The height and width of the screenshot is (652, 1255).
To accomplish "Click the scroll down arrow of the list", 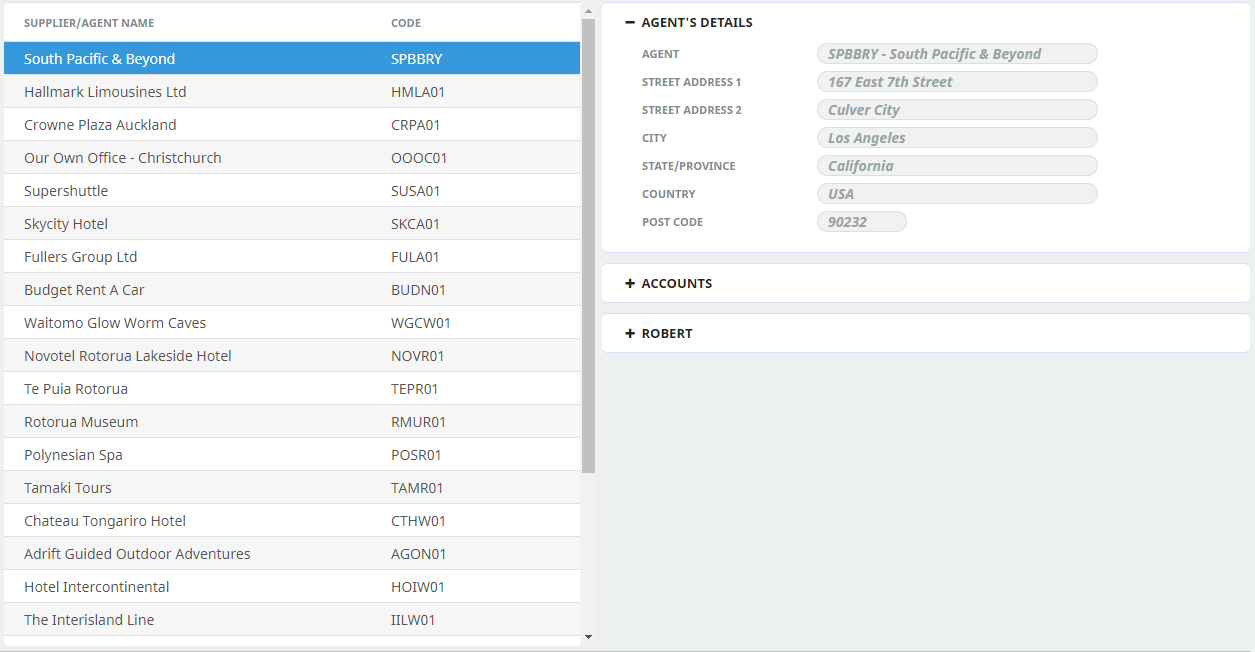I will [x=588, y=636].
